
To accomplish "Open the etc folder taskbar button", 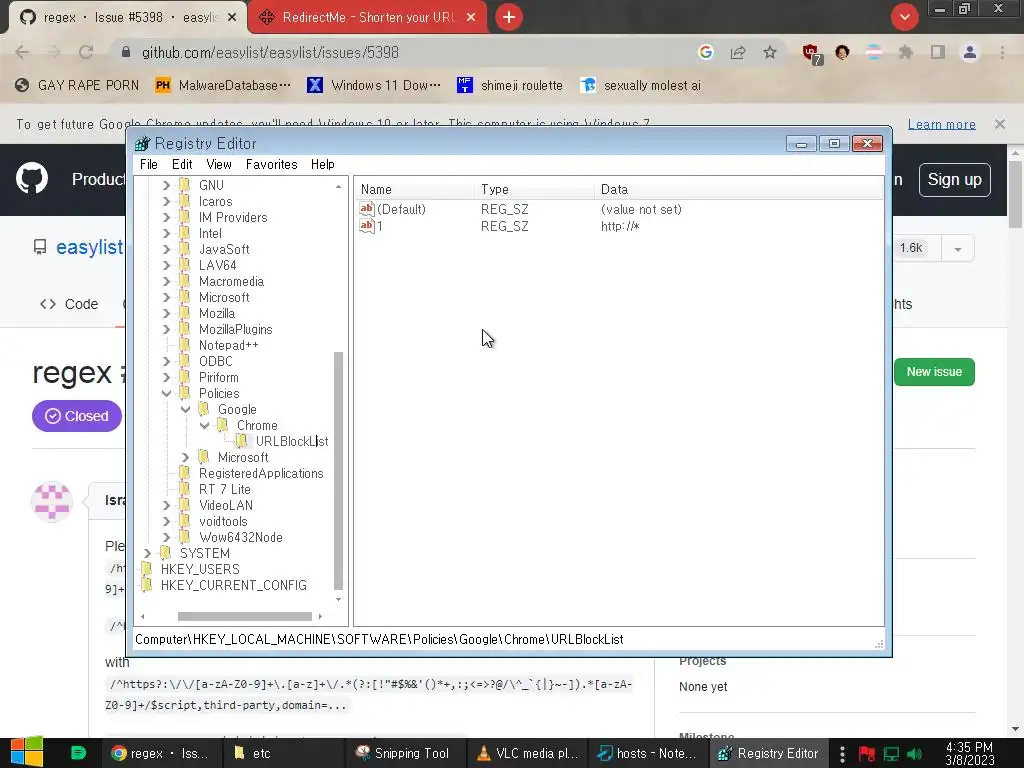I will tap(283, 754).
